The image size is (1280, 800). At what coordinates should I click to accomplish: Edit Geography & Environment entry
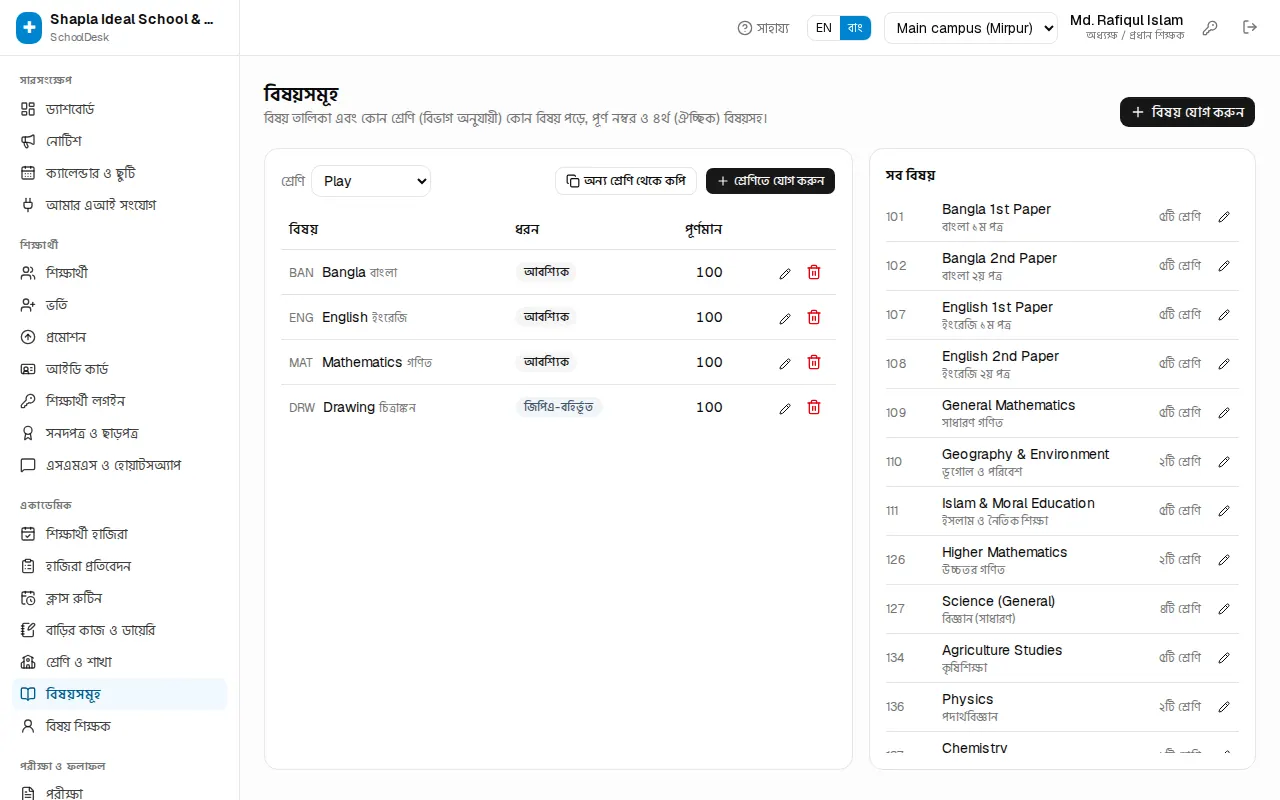coord(1224,462)
